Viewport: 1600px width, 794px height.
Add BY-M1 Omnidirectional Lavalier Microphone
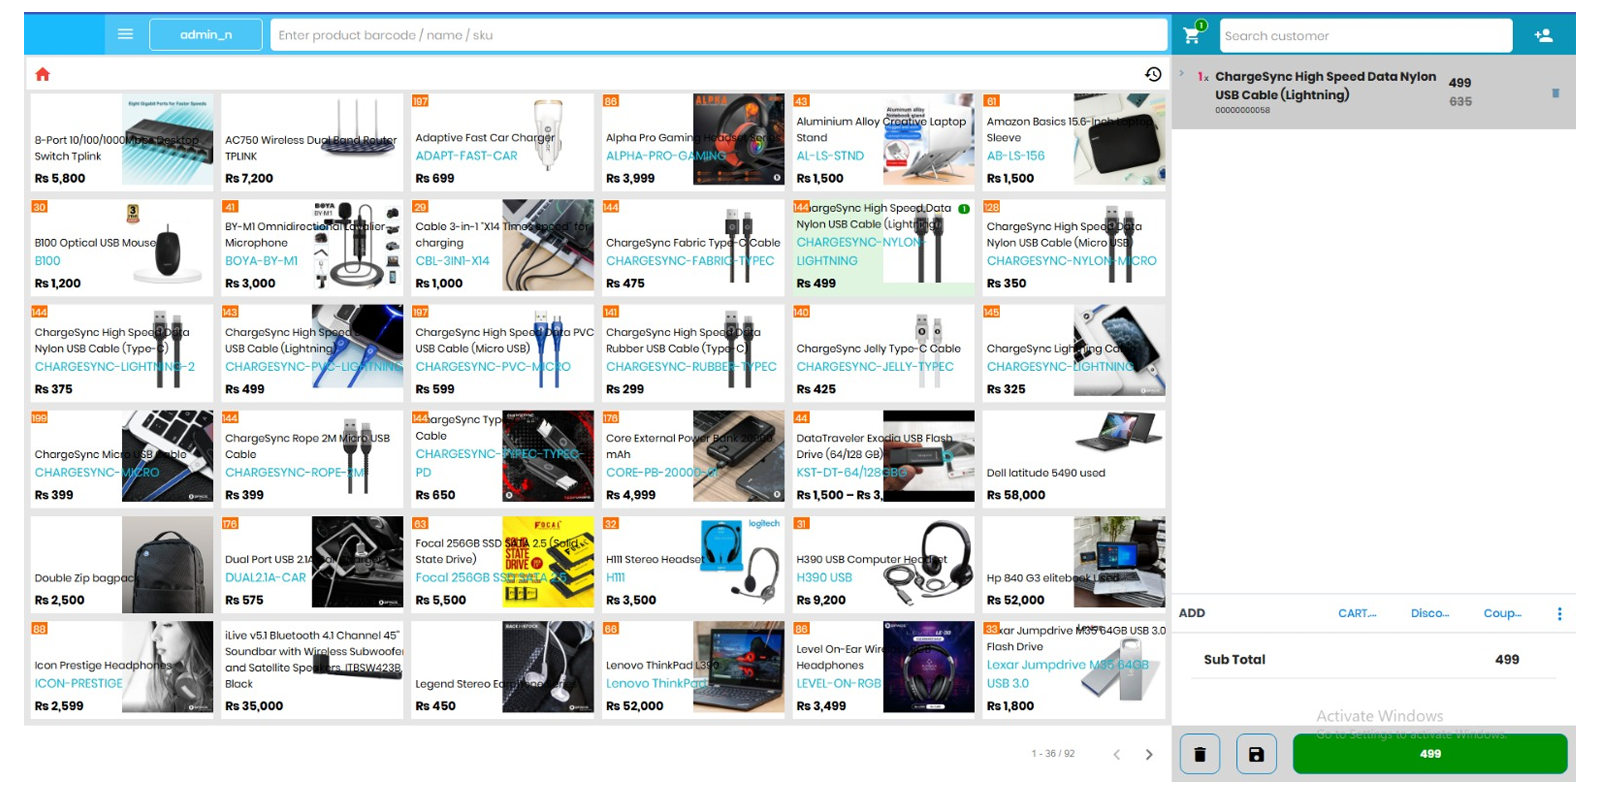(312, 246)
